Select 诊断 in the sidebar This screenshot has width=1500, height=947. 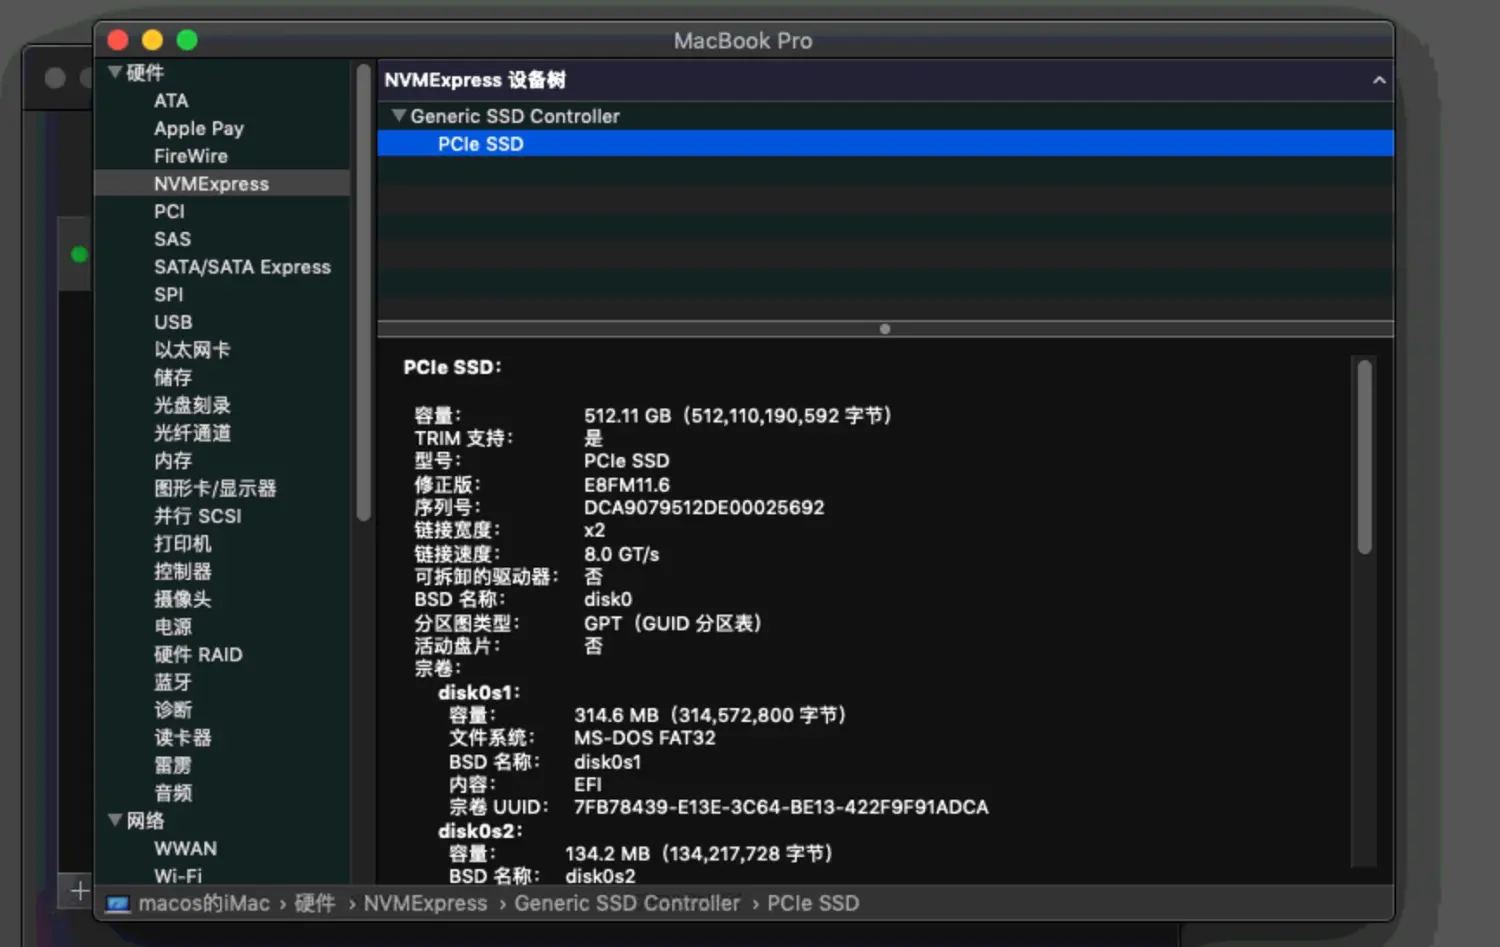173,710
